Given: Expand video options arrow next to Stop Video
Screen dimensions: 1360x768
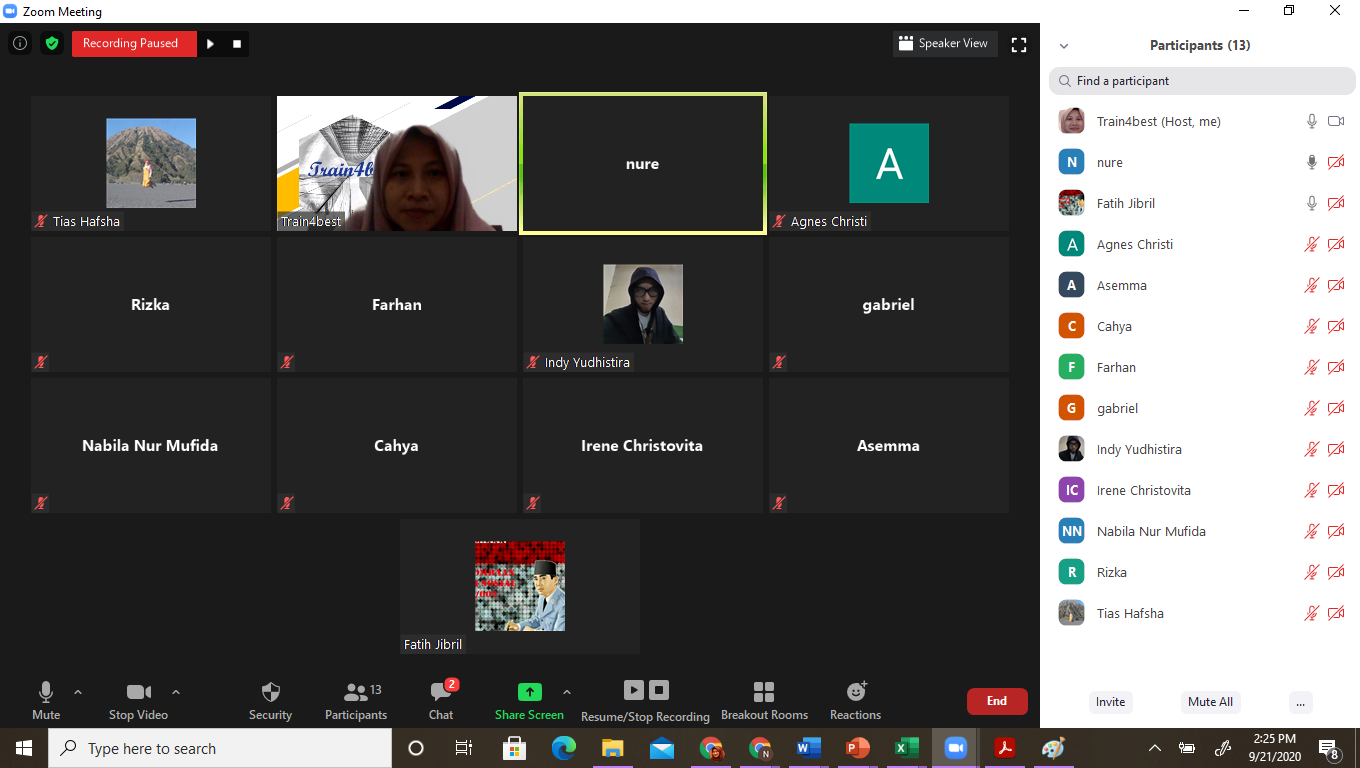Looking at the screenshot, I should coord(176,692).
